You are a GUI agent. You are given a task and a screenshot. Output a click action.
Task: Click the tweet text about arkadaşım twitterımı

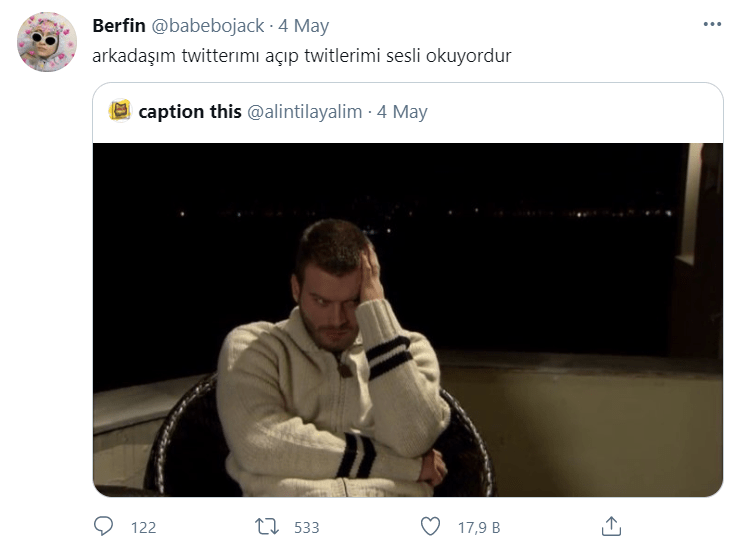(x=301, y=56)
